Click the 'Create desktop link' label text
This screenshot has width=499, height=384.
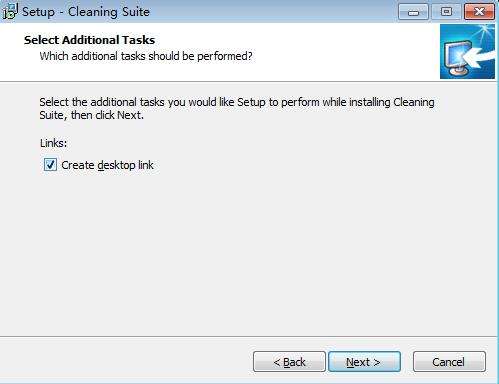[x=107, y=165]
